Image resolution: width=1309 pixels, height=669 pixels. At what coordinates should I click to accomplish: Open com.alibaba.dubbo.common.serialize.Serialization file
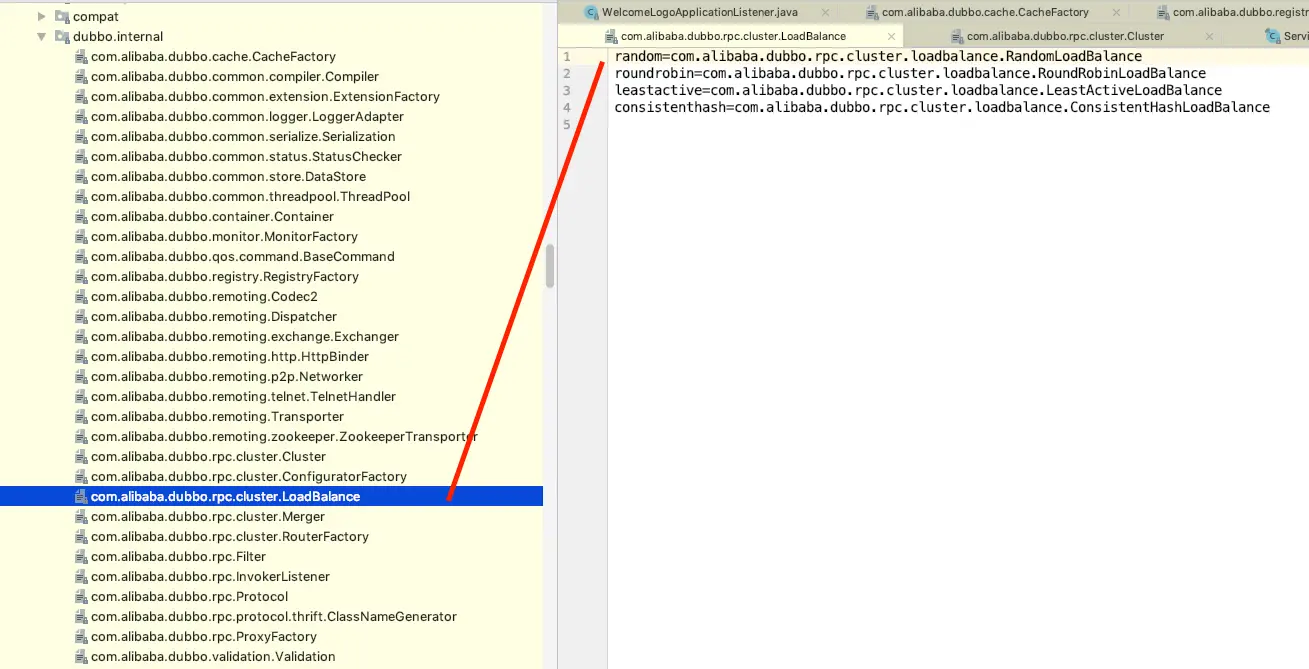pyautogui.click(x=243, y=137)
